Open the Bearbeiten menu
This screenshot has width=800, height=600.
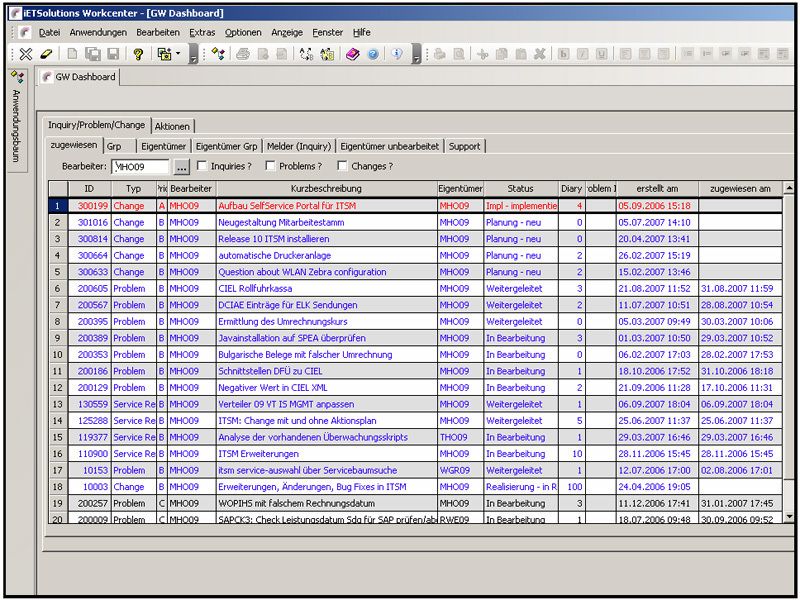tap(158, 32)
